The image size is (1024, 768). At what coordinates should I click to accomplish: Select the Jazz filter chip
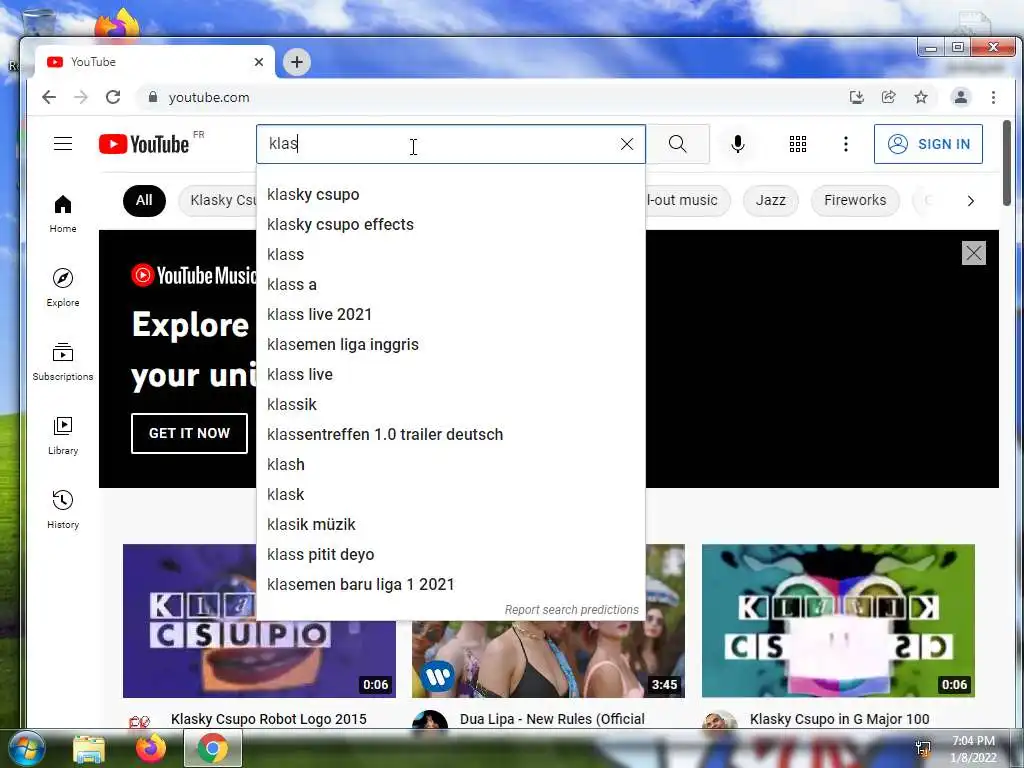pyautogui.click(x=771, y=200)
